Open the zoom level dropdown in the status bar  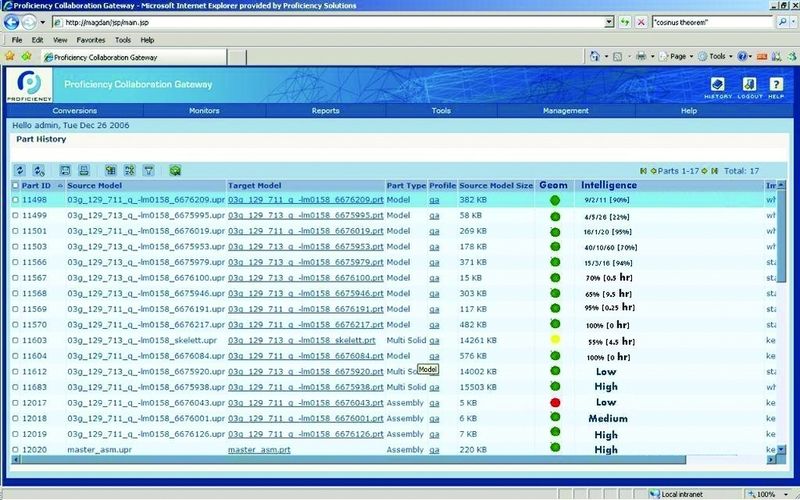(x=786, y=494)
